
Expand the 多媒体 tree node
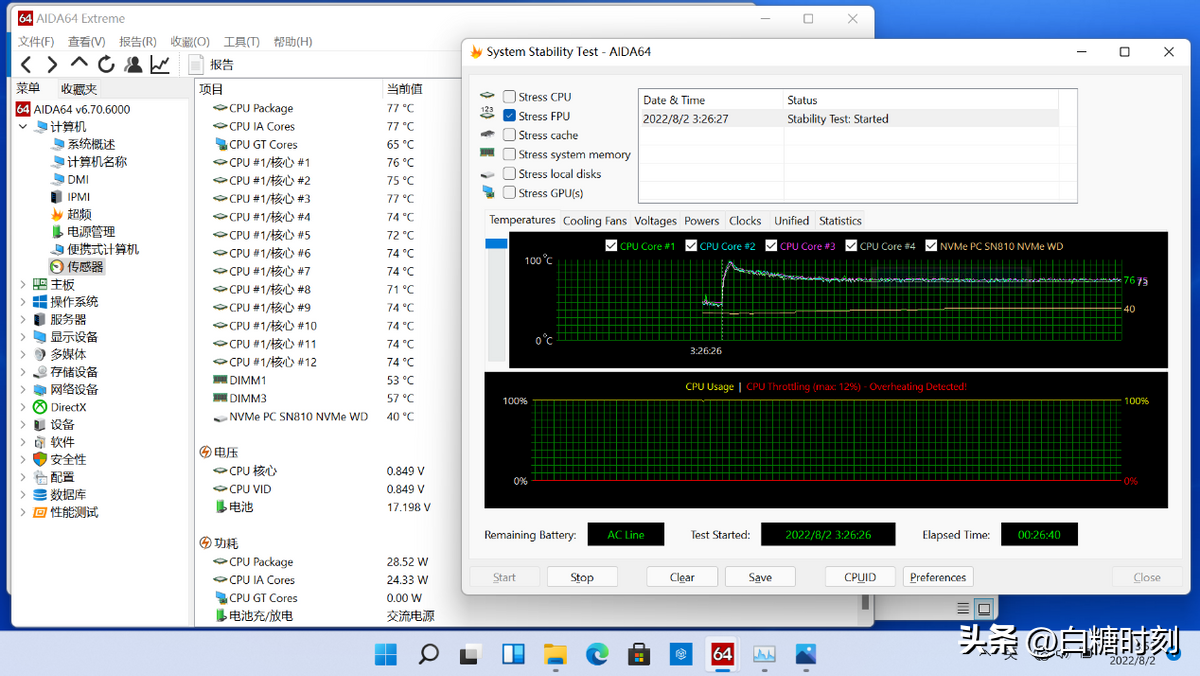click(24, 354)
